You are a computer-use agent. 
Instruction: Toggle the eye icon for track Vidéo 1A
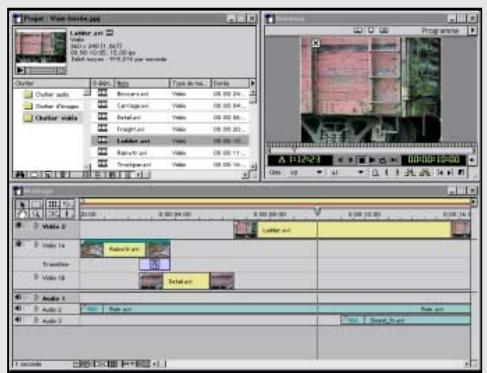coord(19,244)
